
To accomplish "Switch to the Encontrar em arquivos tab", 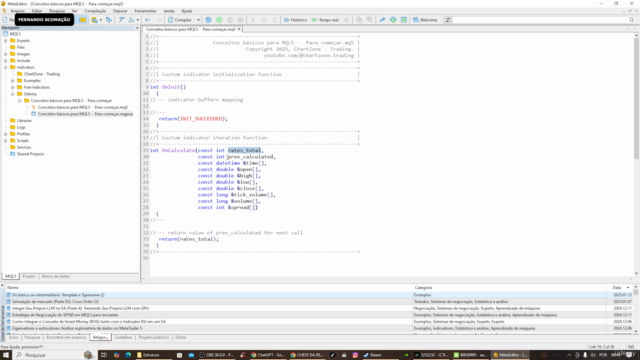I will 67,338.
